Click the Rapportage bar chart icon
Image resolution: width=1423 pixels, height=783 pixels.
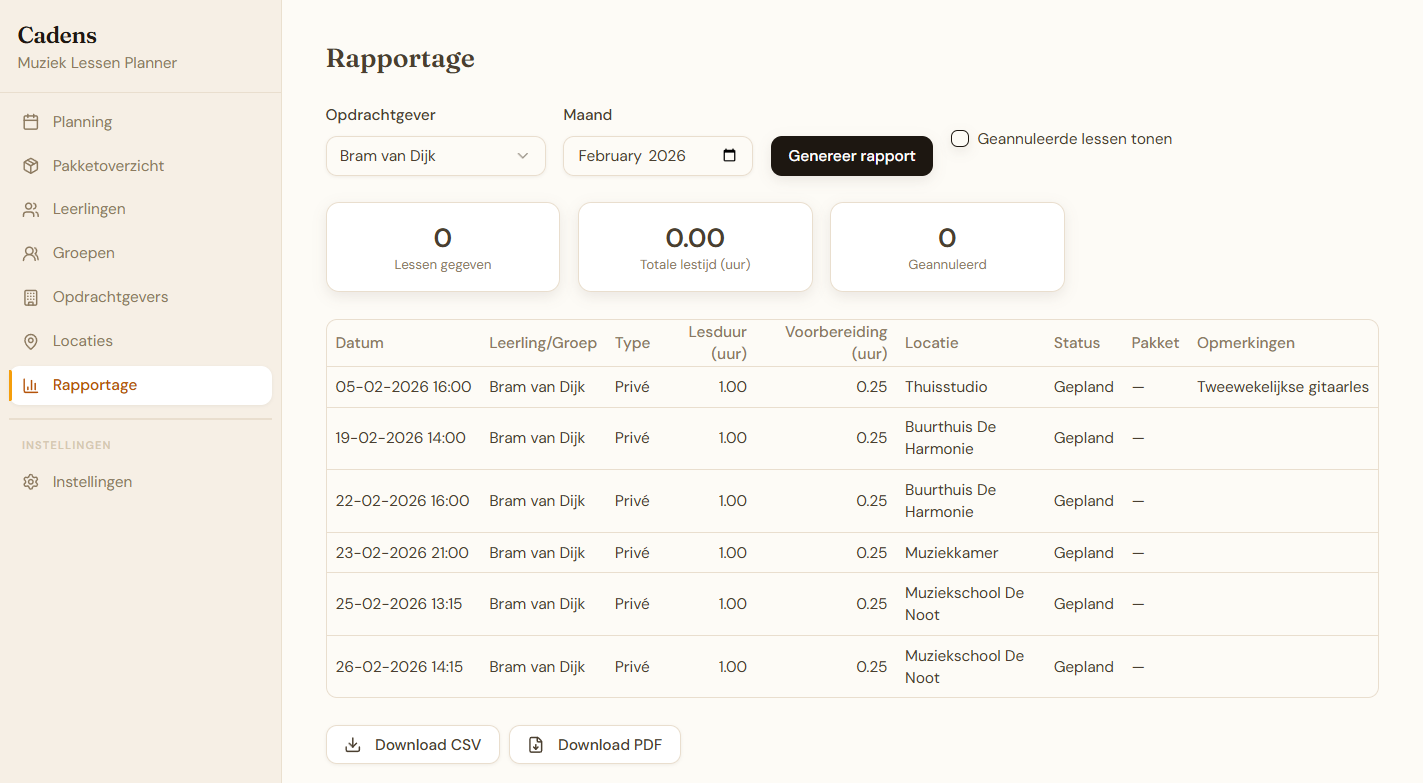tap(31, 384)
